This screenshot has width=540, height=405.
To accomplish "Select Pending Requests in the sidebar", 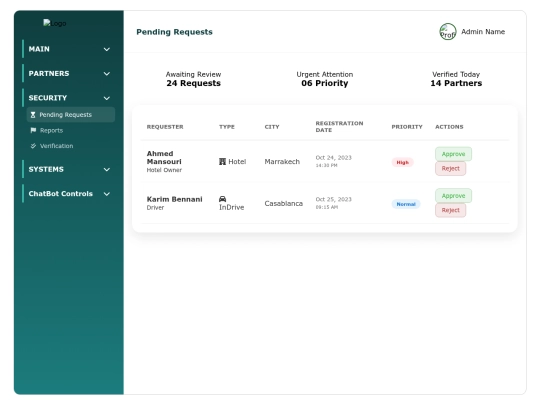I will pos(71,115).
